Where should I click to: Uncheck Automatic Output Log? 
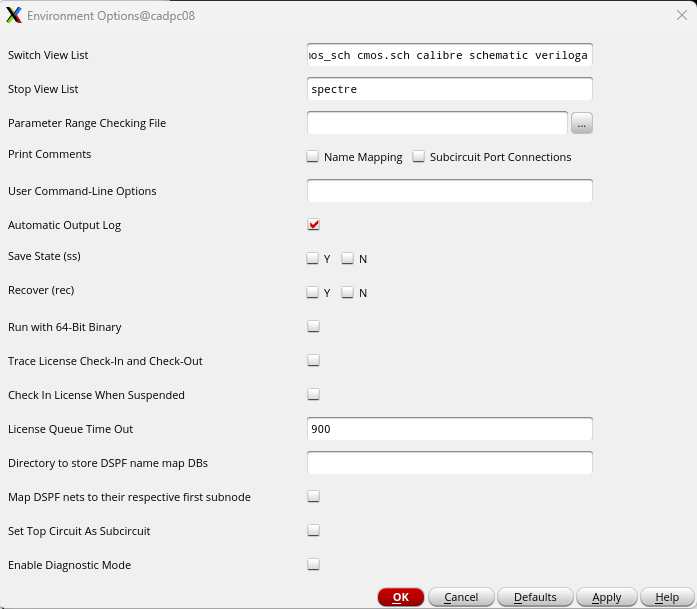tap(313, 224)
